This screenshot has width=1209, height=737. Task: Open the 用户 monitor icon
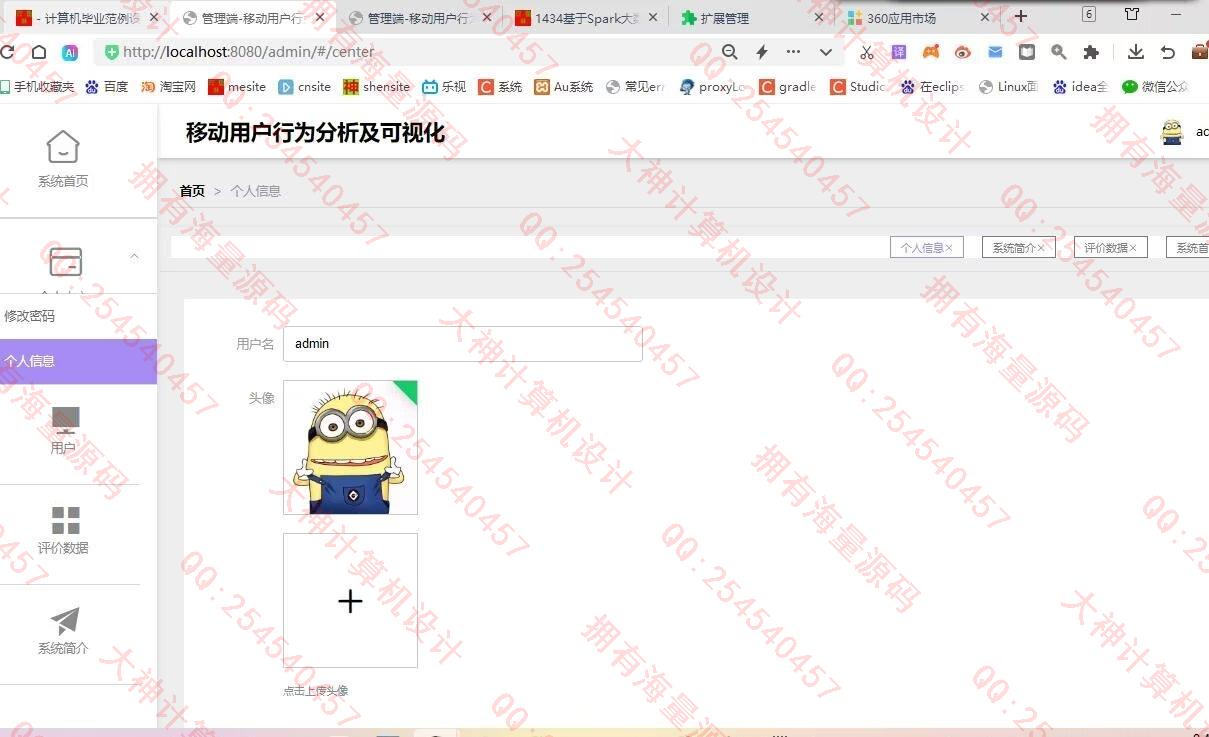66,419
